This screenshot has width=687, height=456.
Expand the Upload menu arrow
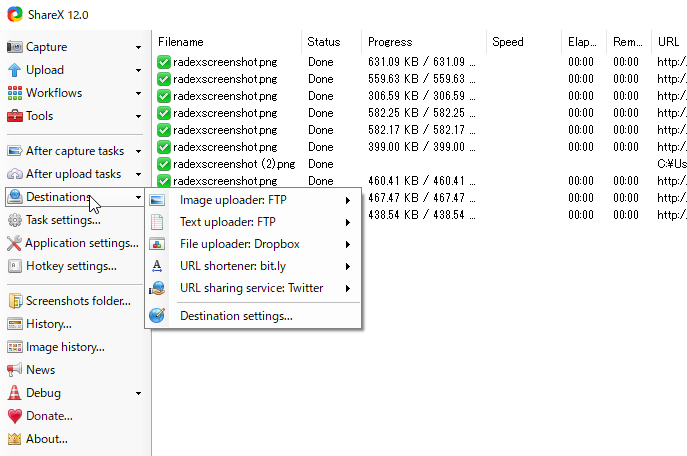click(138, 70)
